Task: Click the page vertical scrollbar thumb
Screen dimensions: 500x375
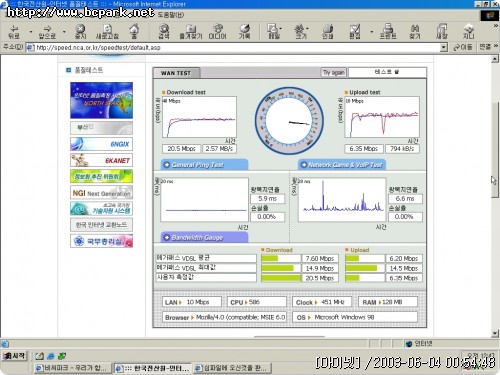Action: pyautogui.click(x=495, y=150)
